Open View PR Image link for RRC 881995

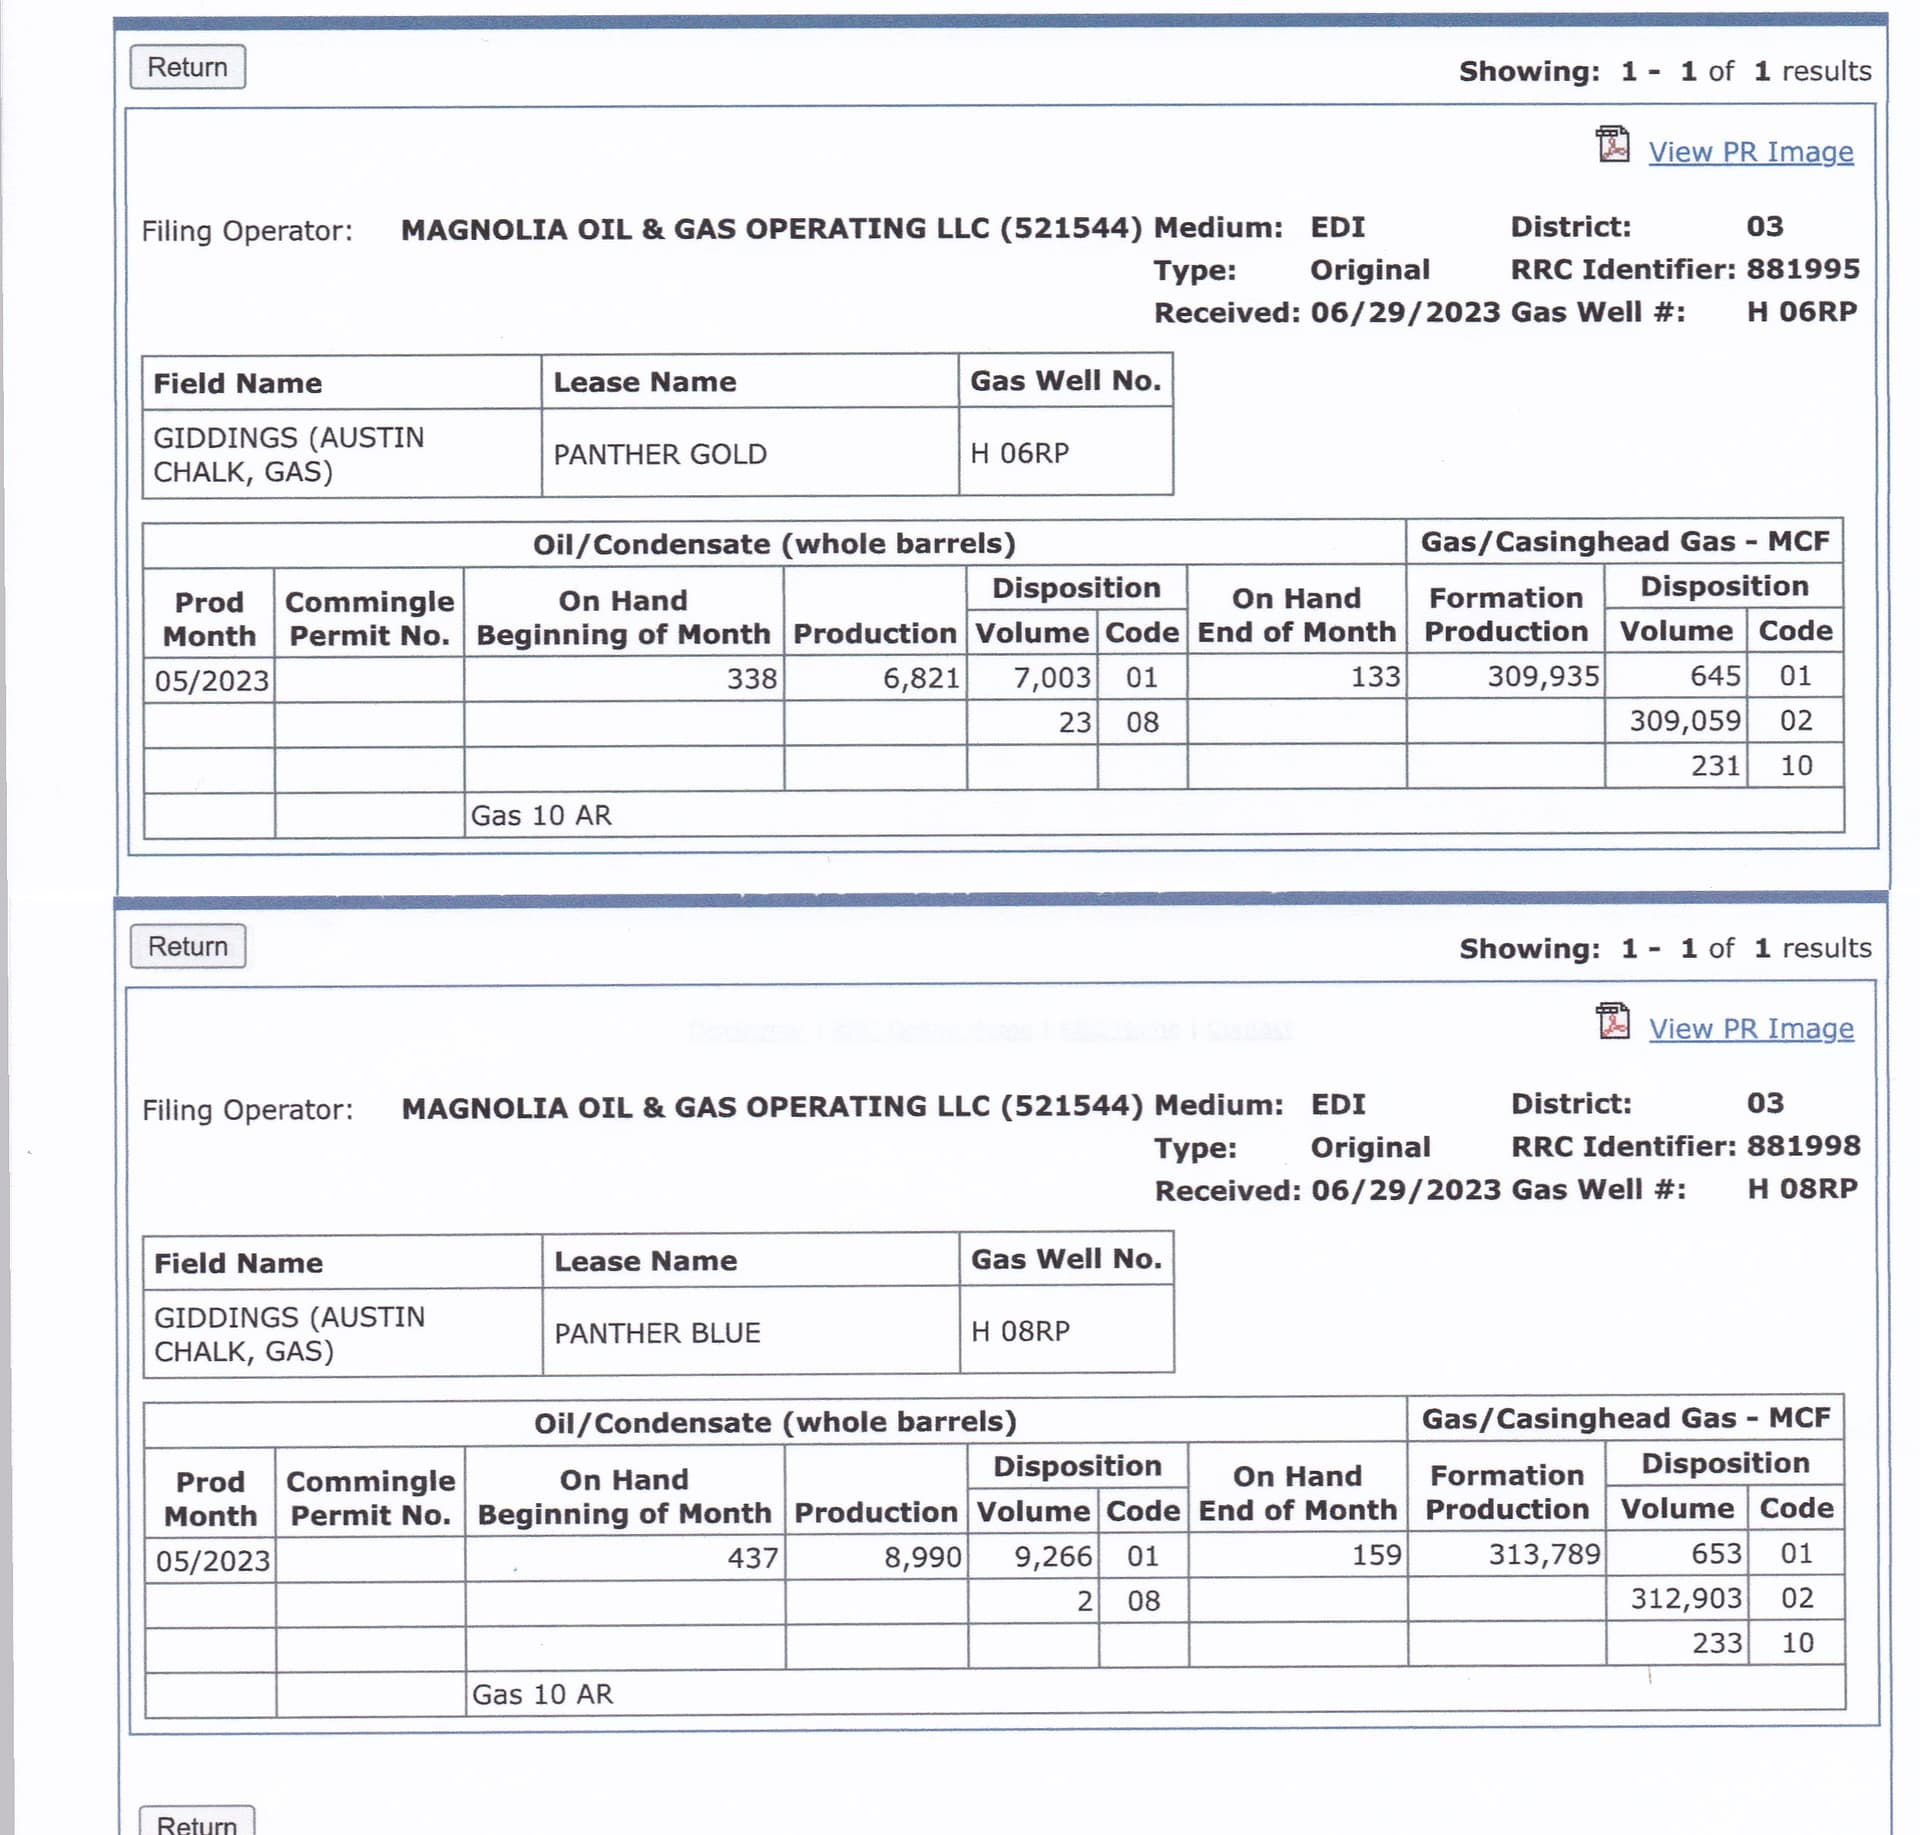1750,152
